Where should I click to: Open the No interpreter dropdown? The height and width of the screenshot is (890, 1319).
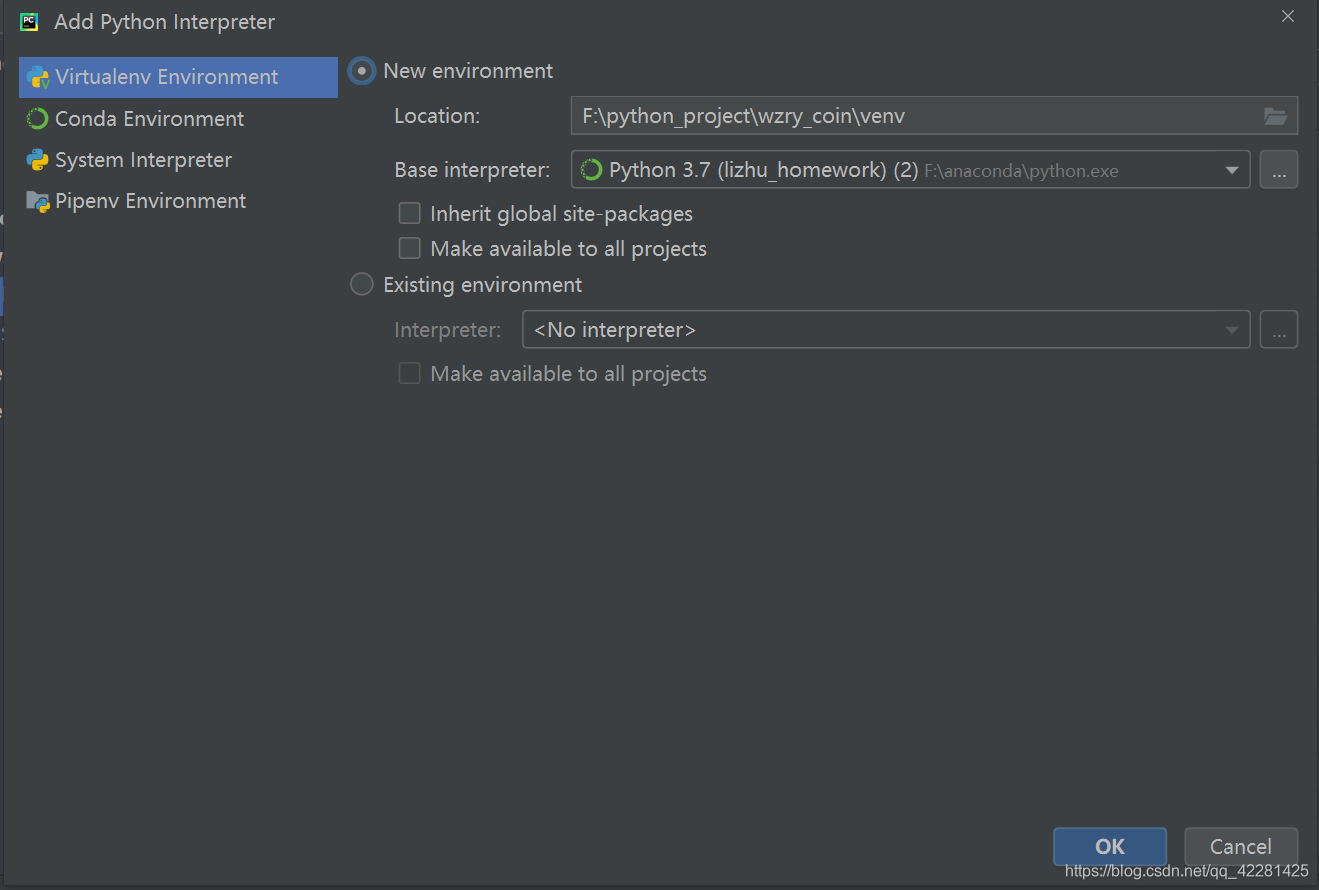coord(886,330)
